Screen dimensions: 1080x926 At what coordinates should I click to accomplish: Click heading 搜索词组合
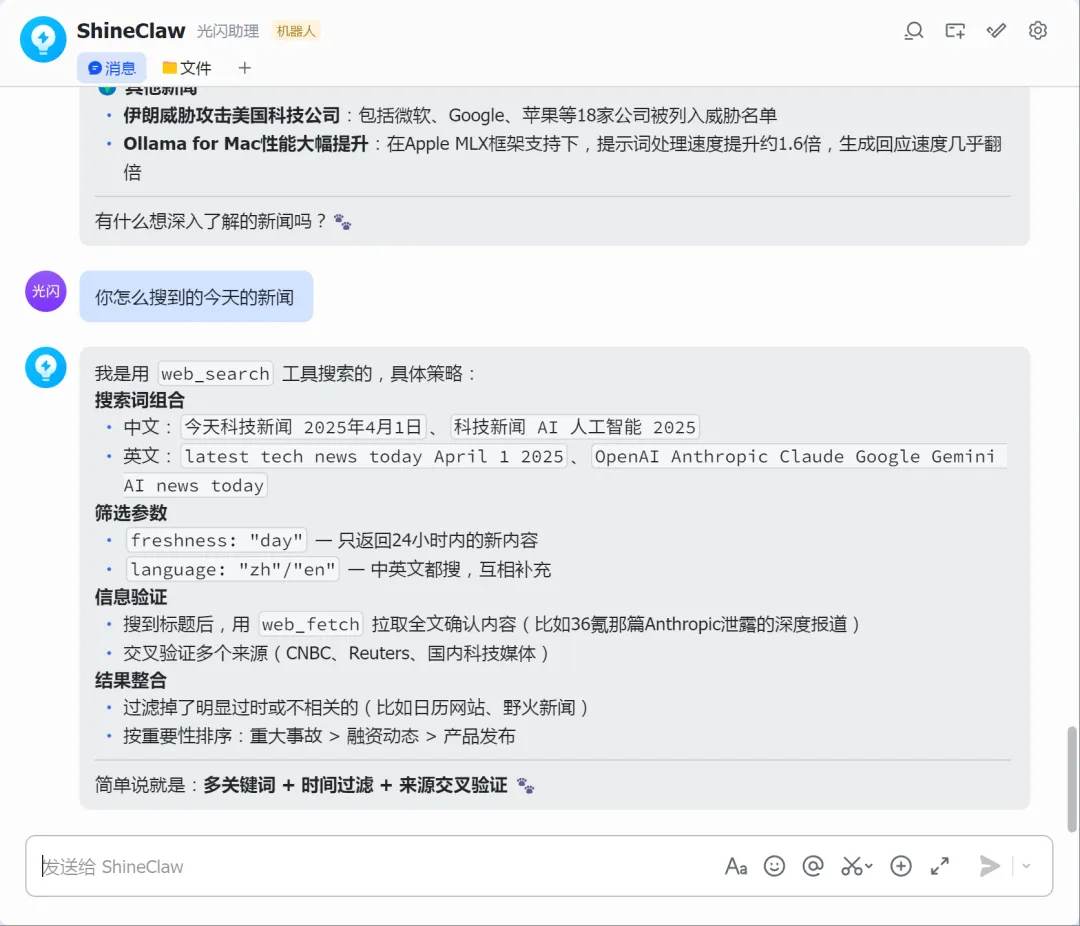140,400
